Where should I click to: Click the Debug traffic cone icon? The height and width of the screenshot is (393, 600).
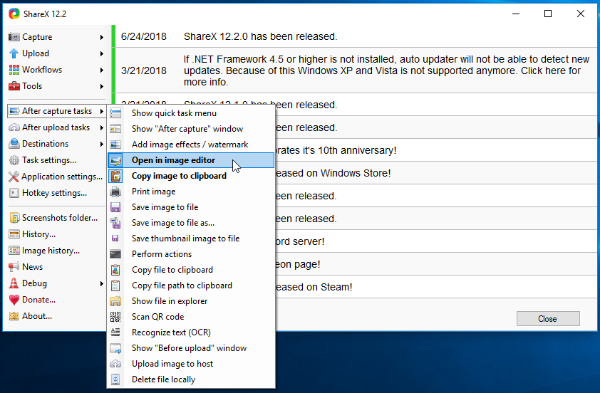click(14, 283)
